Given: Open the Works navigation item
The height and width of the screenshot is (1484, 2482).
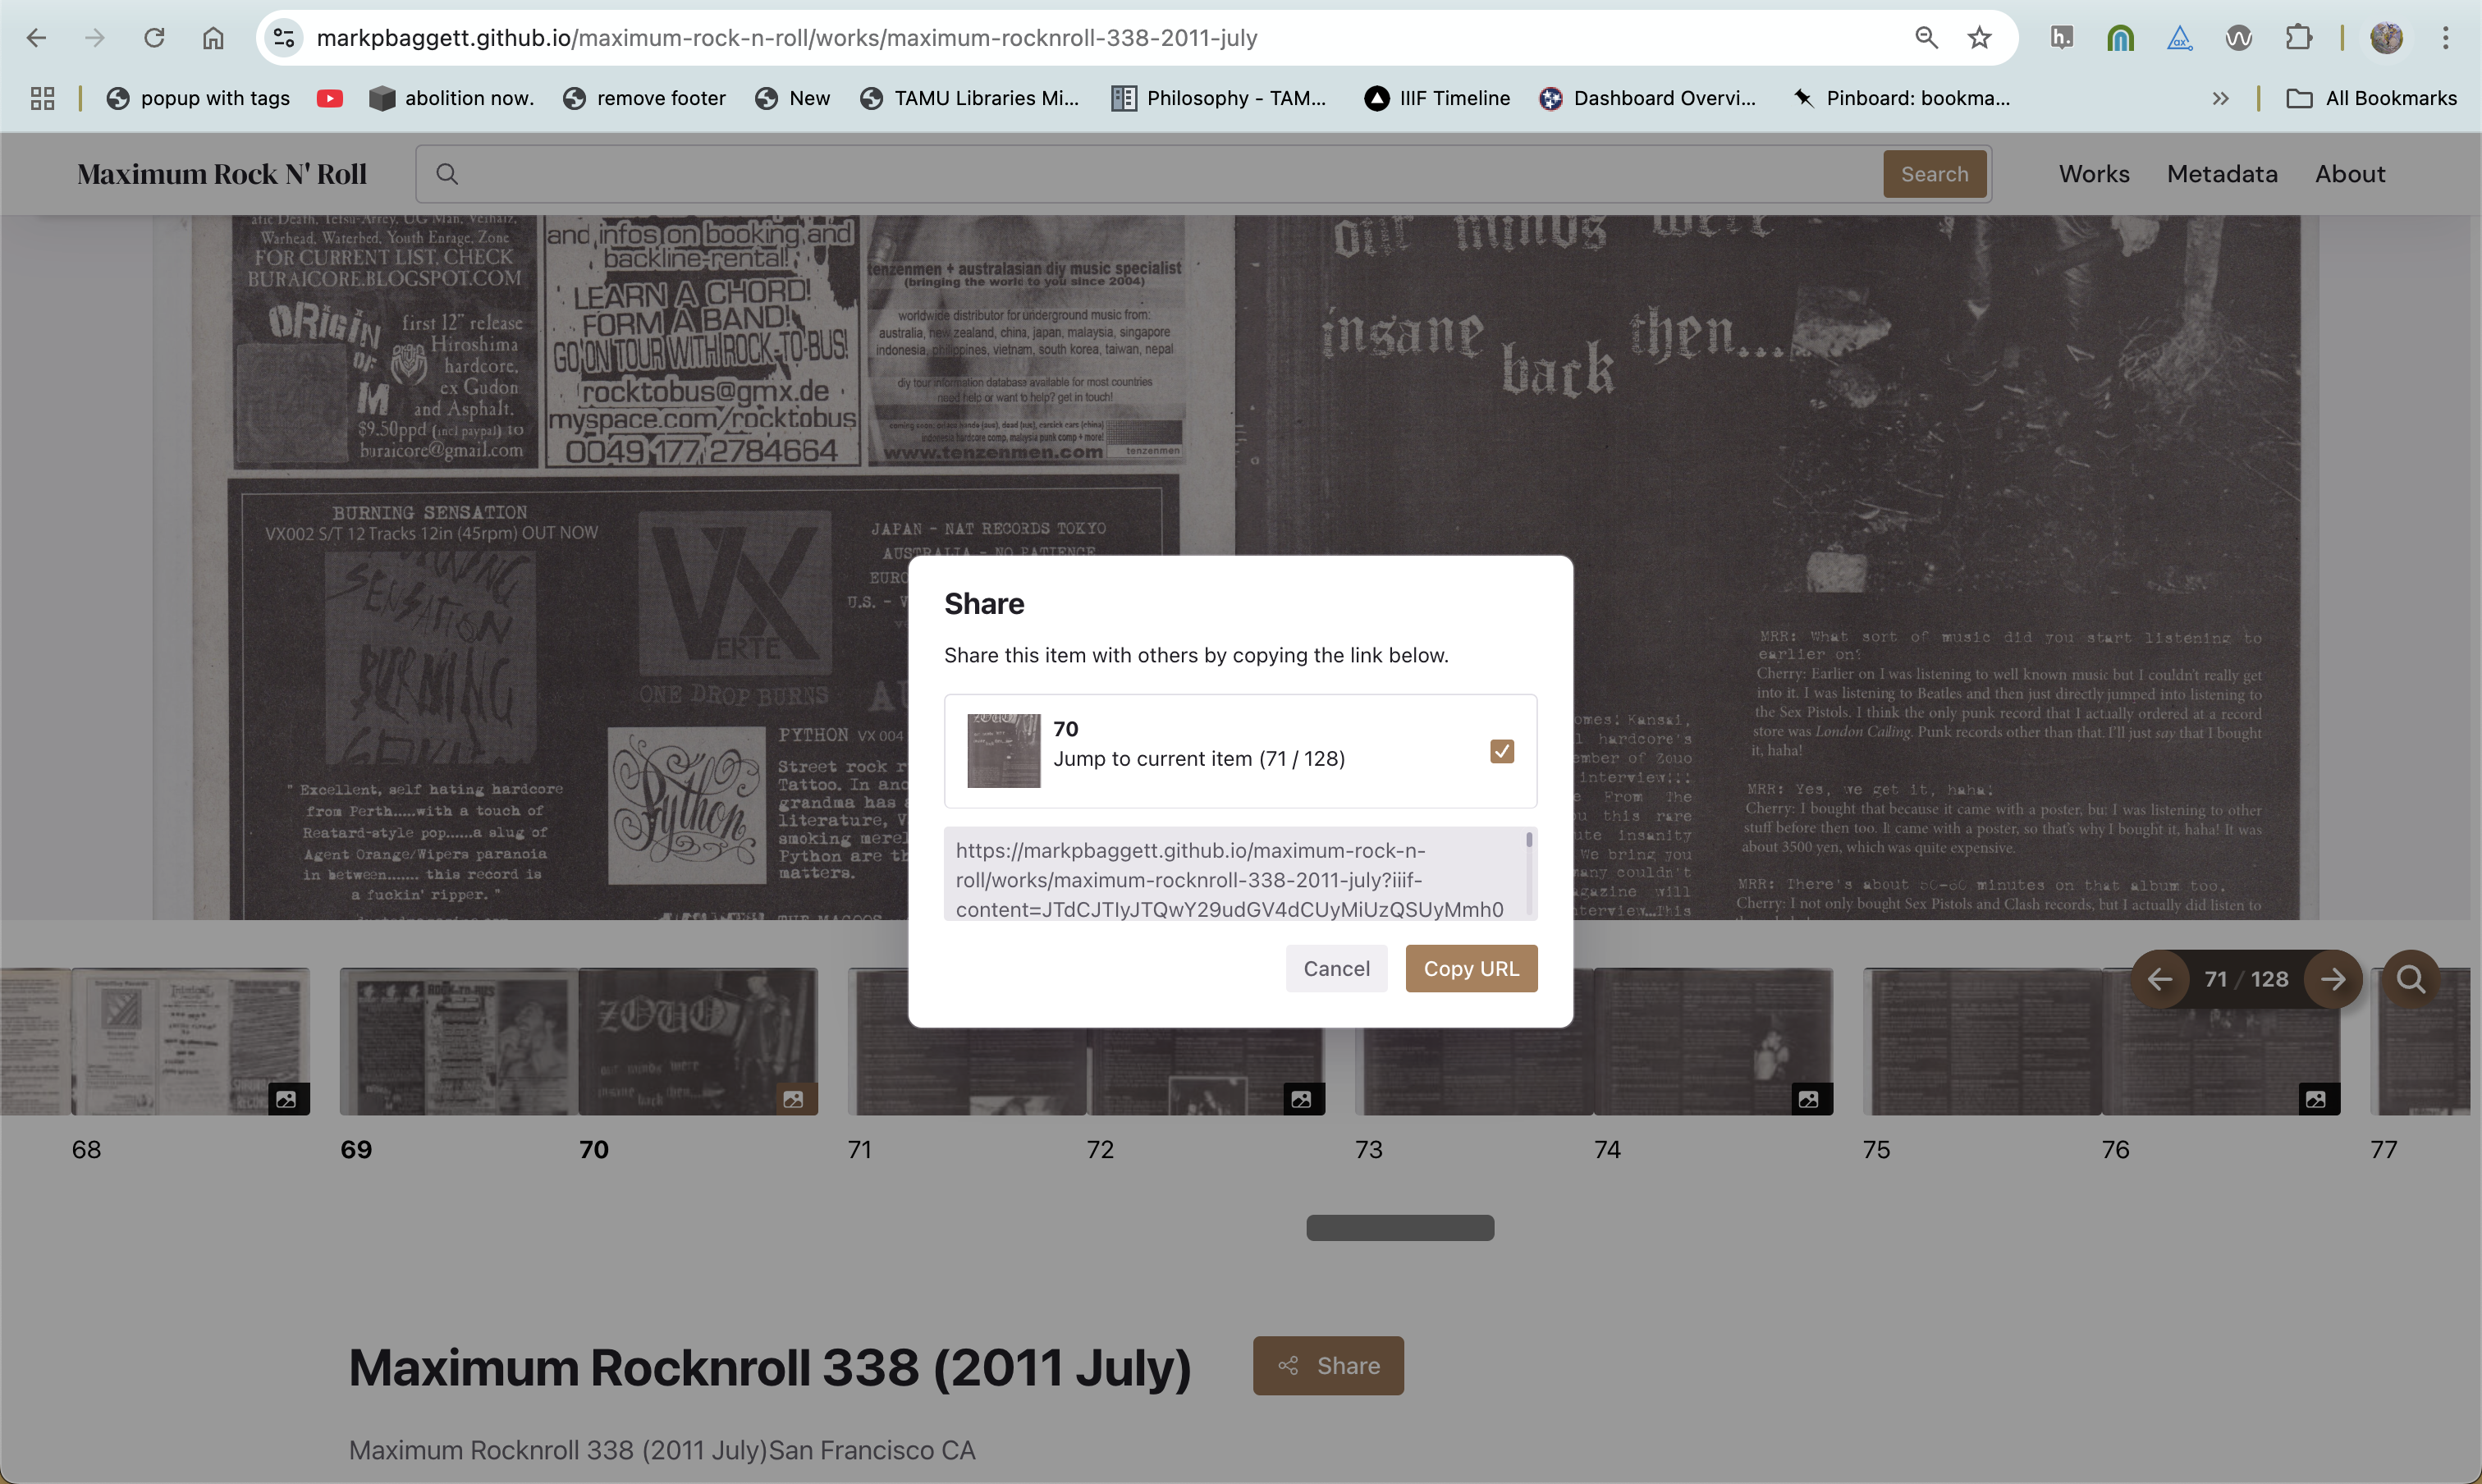Looking at the screenshot, I should (x=2093, y=174).
